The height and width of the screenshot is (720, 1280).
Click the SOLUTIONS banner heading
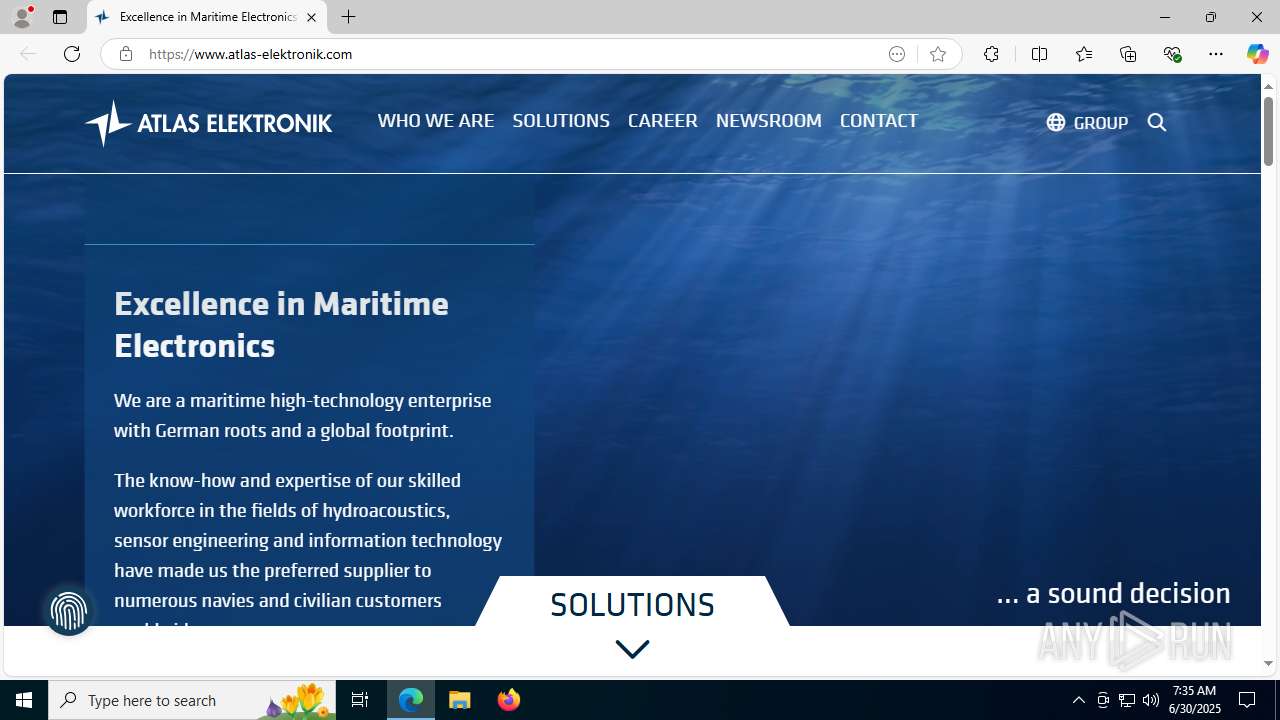click(x=632, y=604)
